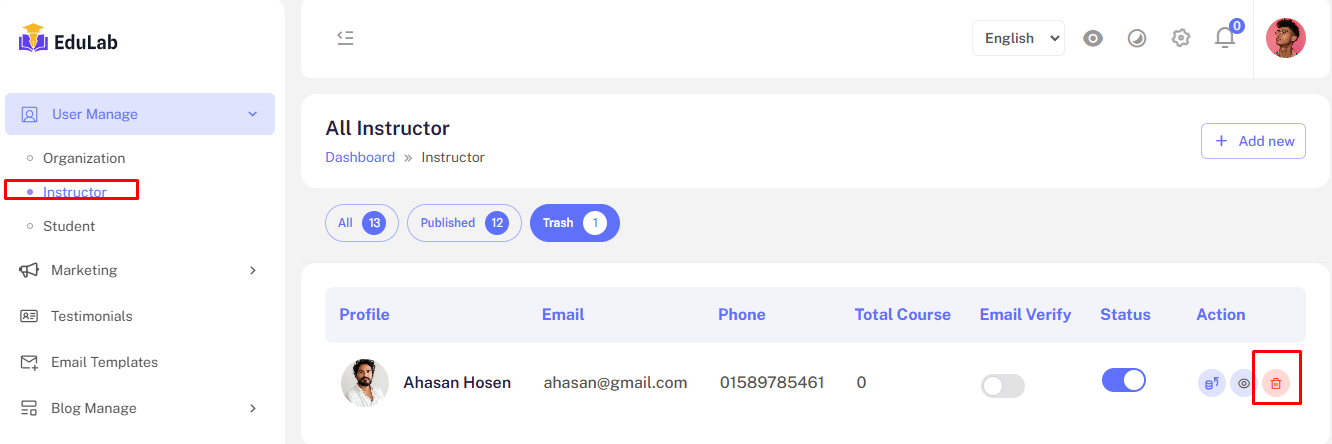This screenshot has height=444, width=1332.
Task: Expand the Marketing submenu
Action: 252,270
